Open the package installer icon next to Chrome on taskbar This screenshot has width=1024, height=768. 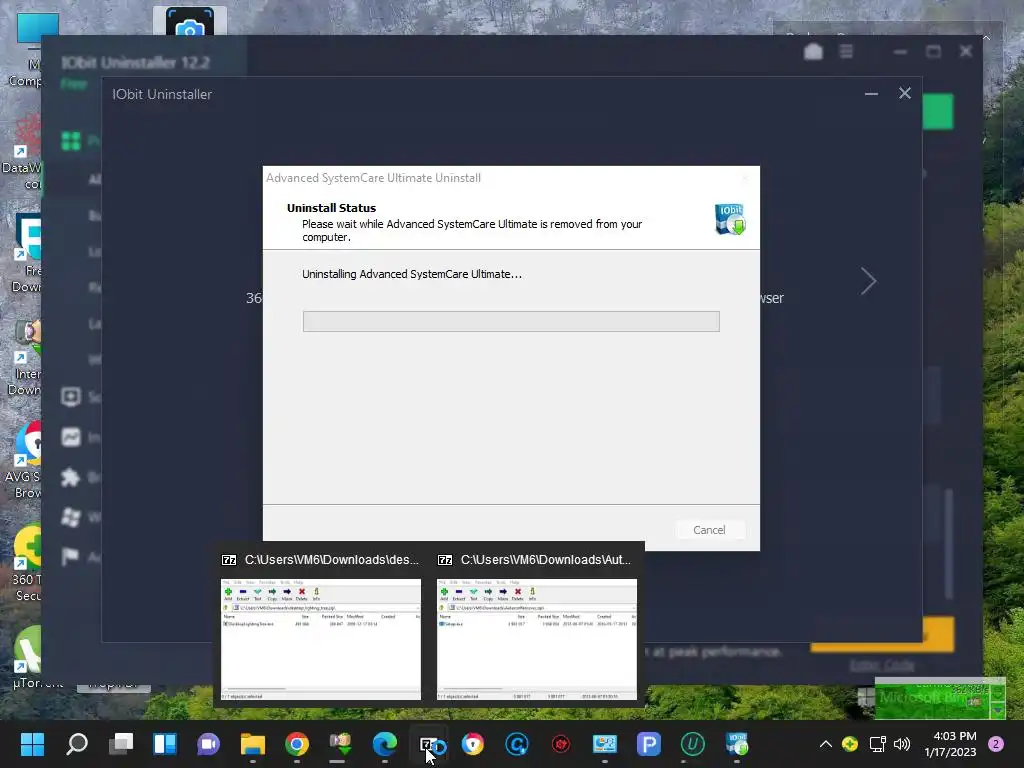coord(340,744)
